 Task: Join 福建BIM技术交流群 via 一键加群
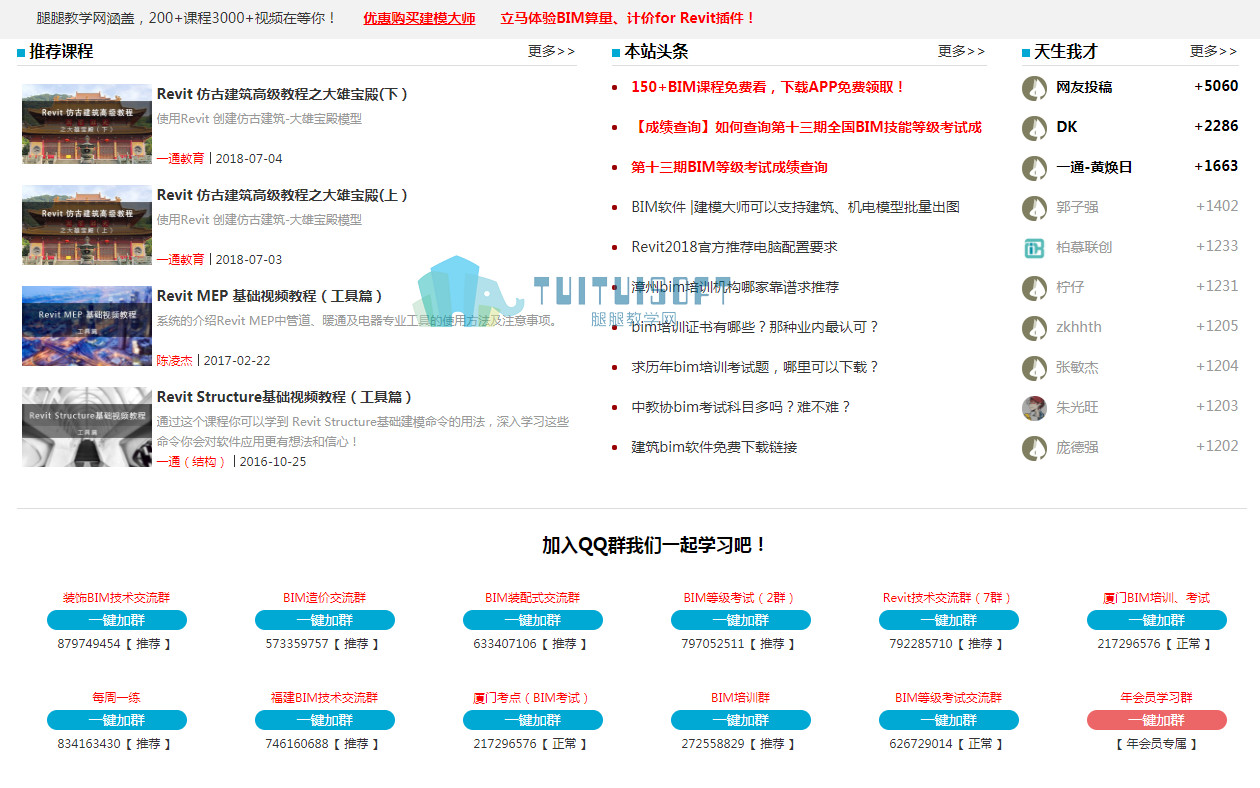pos(325,720)
